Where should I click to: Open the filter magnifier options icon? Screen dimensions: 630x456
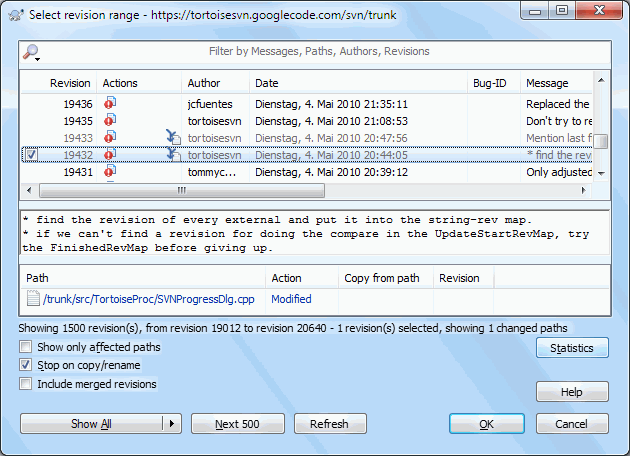pyautogui.click(x=31, y=52)
